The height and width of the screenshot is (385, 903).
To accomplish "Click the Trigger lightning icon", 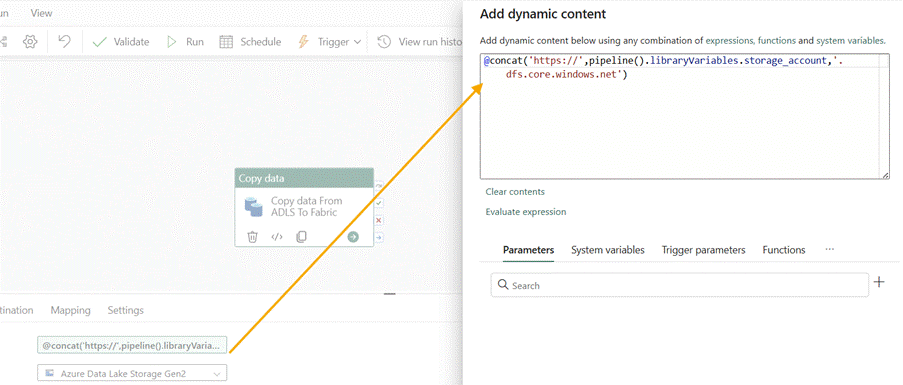I will [303, 41].
